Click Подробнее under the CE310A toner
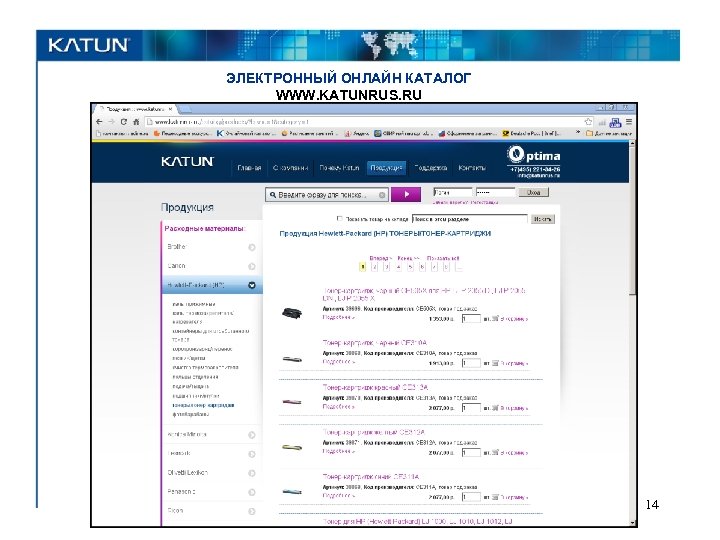The image size is (720, 540). [x=338, y=362]
